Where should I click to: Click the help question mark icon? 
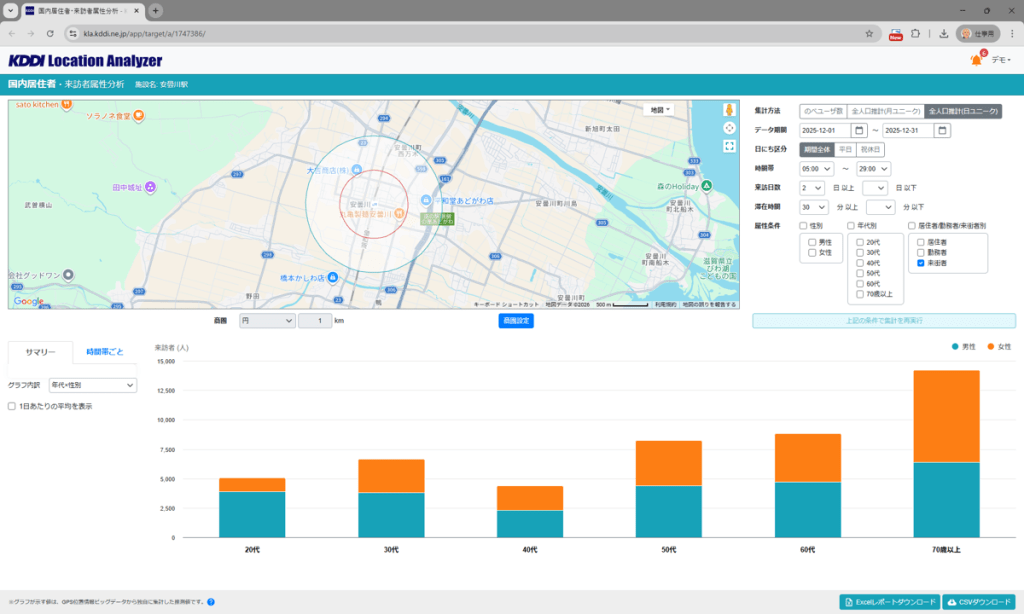211,602
